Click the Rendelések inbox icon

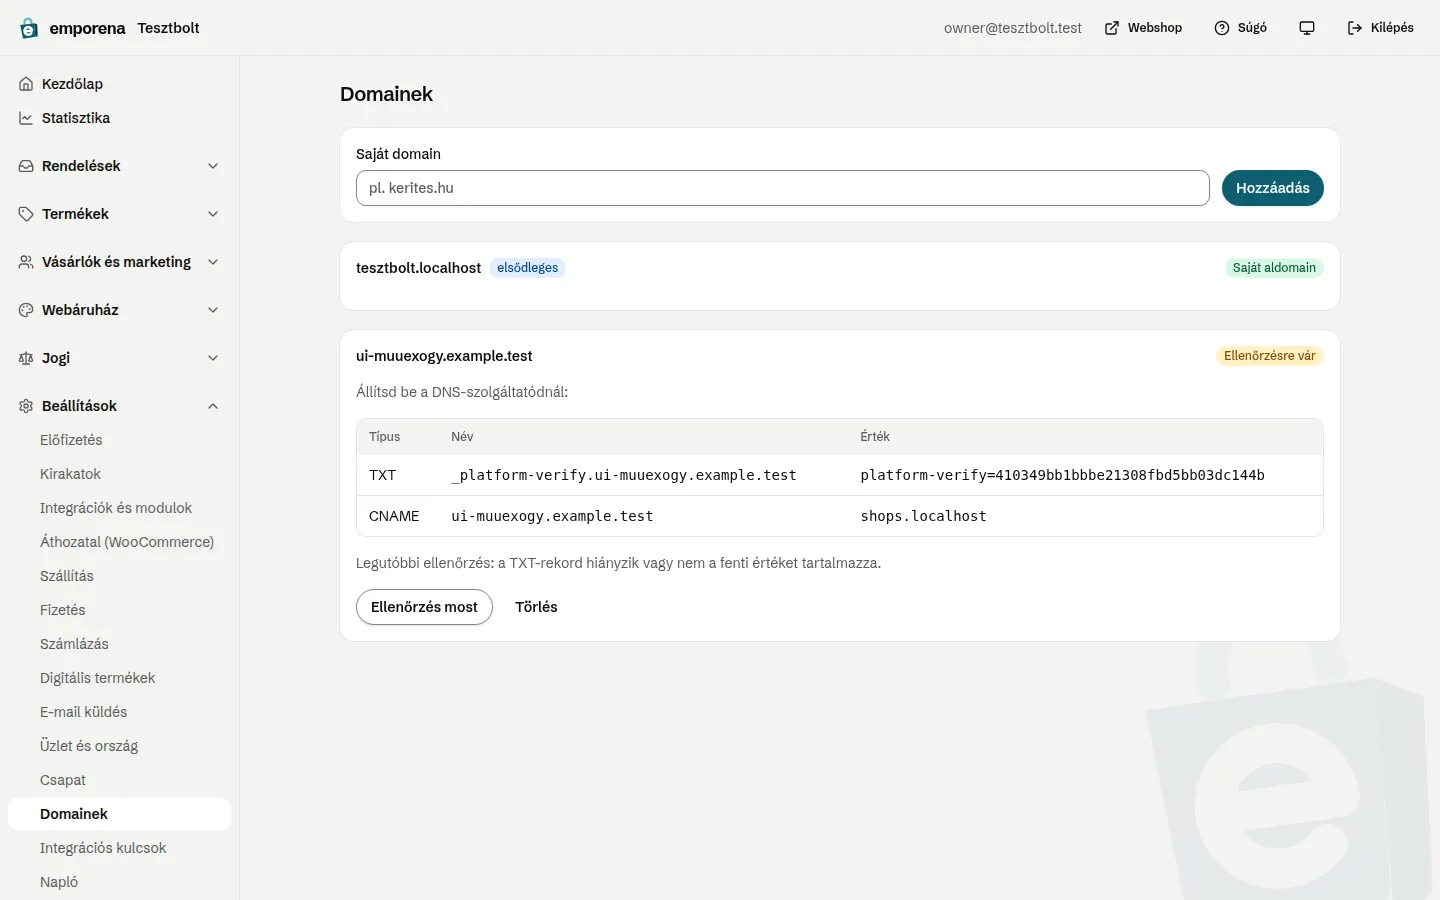point(26,166)
